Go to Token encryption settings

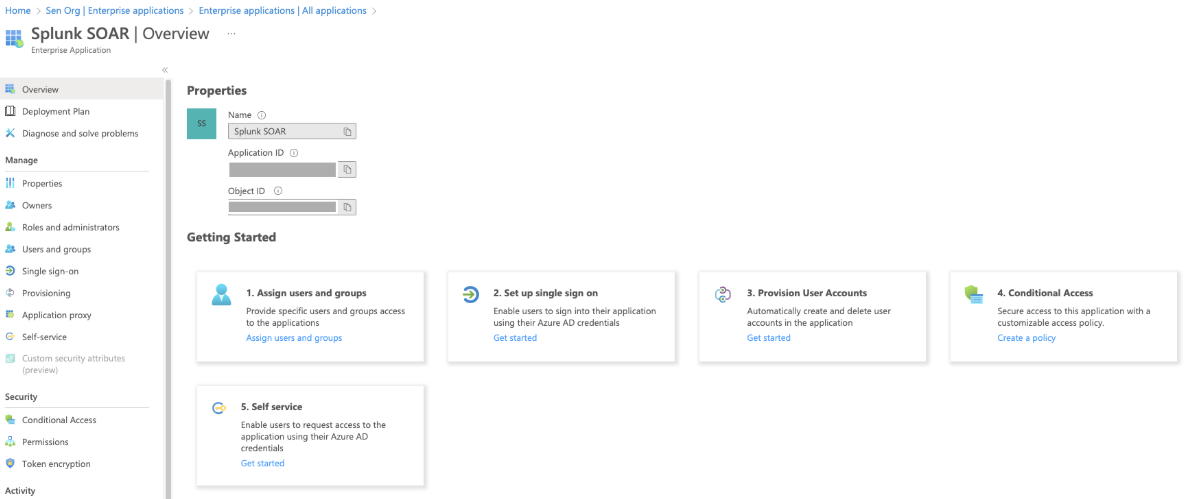coord(56,464)
